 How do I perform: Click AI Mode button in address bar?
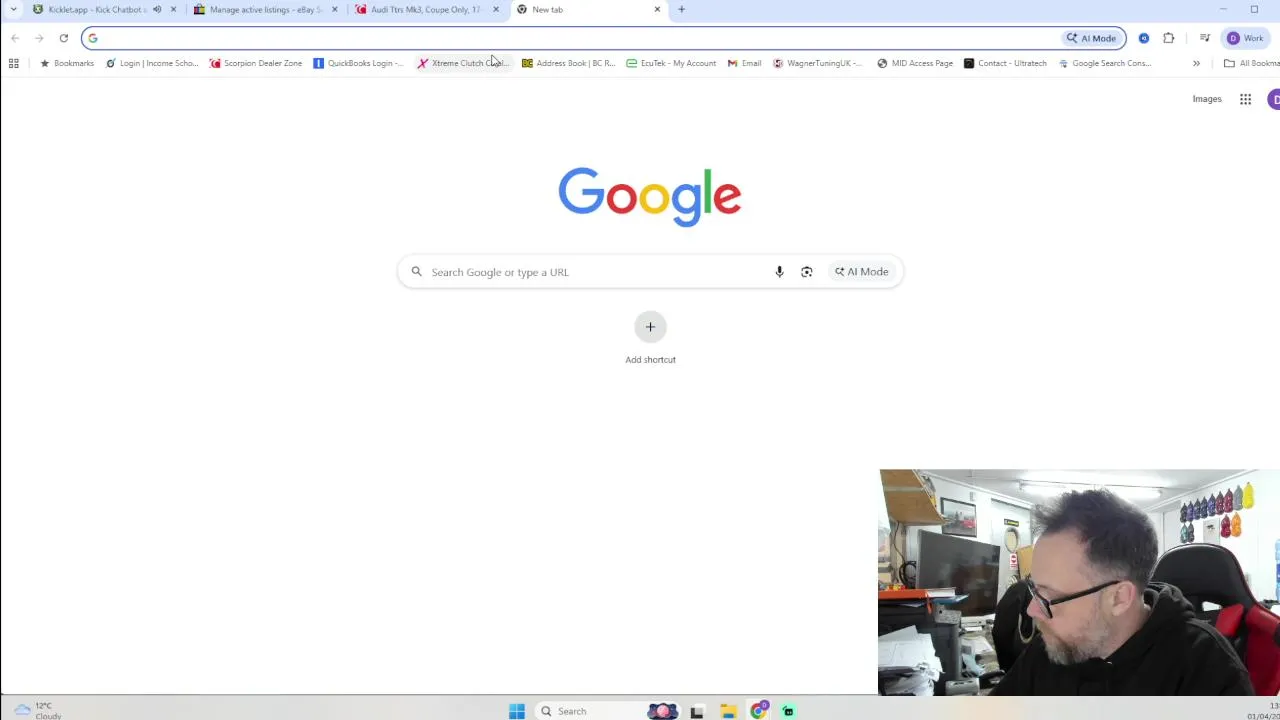[1091, 38]
